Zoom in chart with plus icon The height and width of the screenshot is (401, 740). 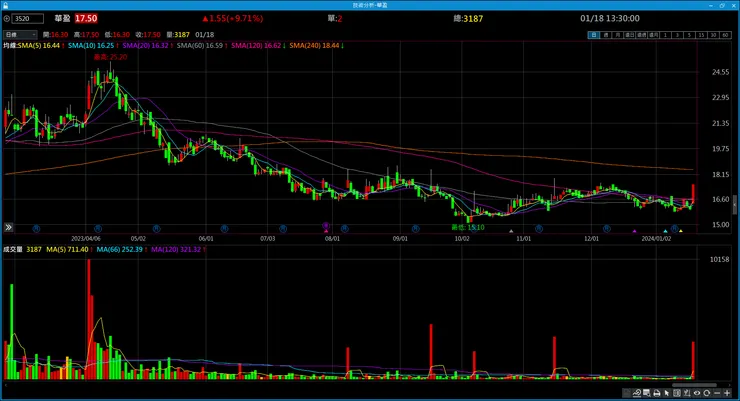point(727,393)
